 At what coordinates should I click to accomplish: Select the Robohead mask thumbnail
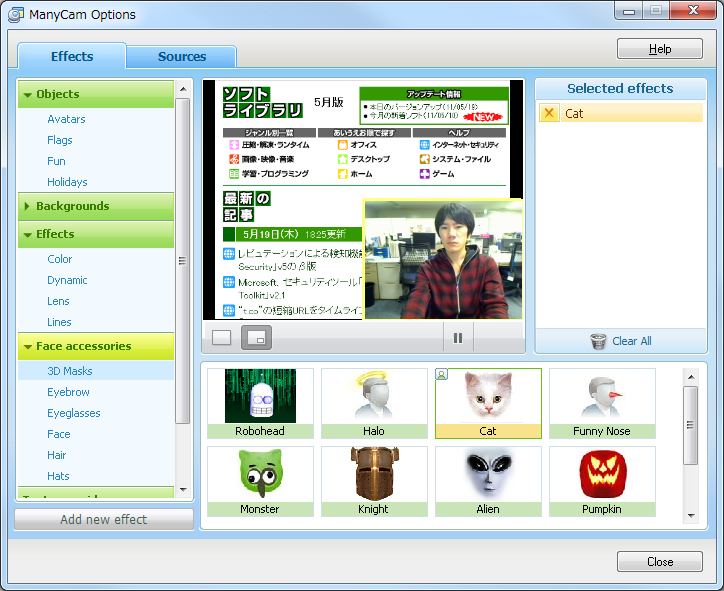pyautogui.click(x=260, y=403)
